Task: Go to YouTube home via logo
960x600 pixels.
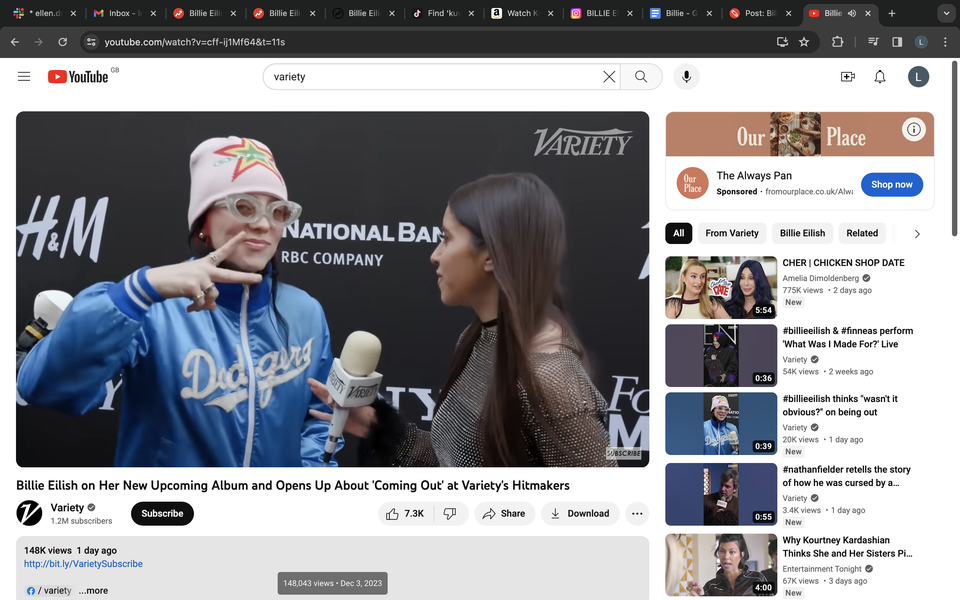Action: tap(78, 77)
